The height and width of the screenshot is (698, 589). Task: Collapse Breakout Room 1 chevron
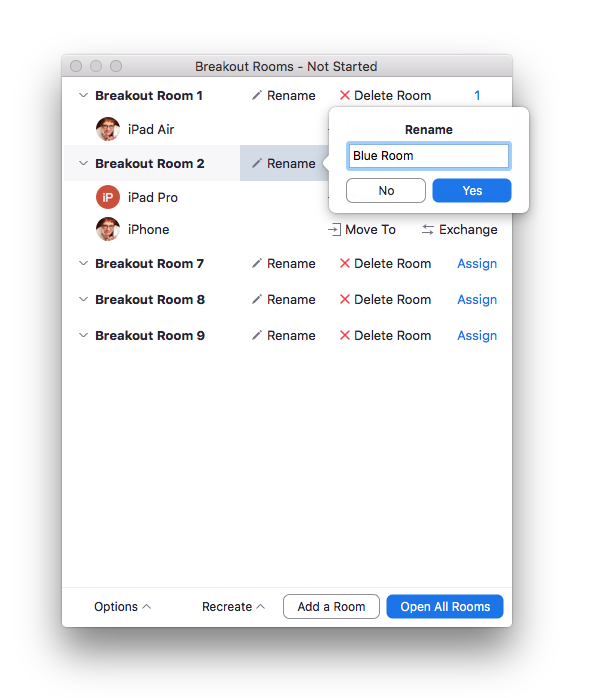tap(83, 95)
